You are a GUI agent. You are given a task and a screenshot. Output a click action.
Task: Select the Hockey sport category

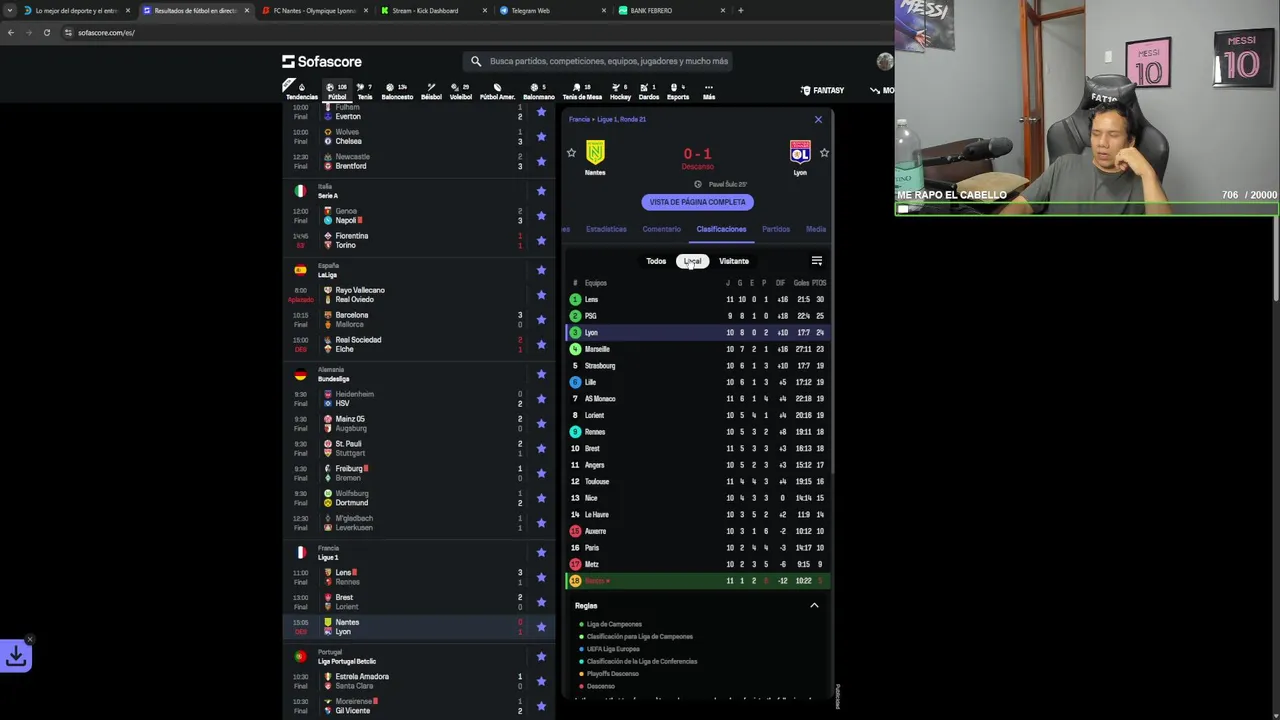point(621,91)
